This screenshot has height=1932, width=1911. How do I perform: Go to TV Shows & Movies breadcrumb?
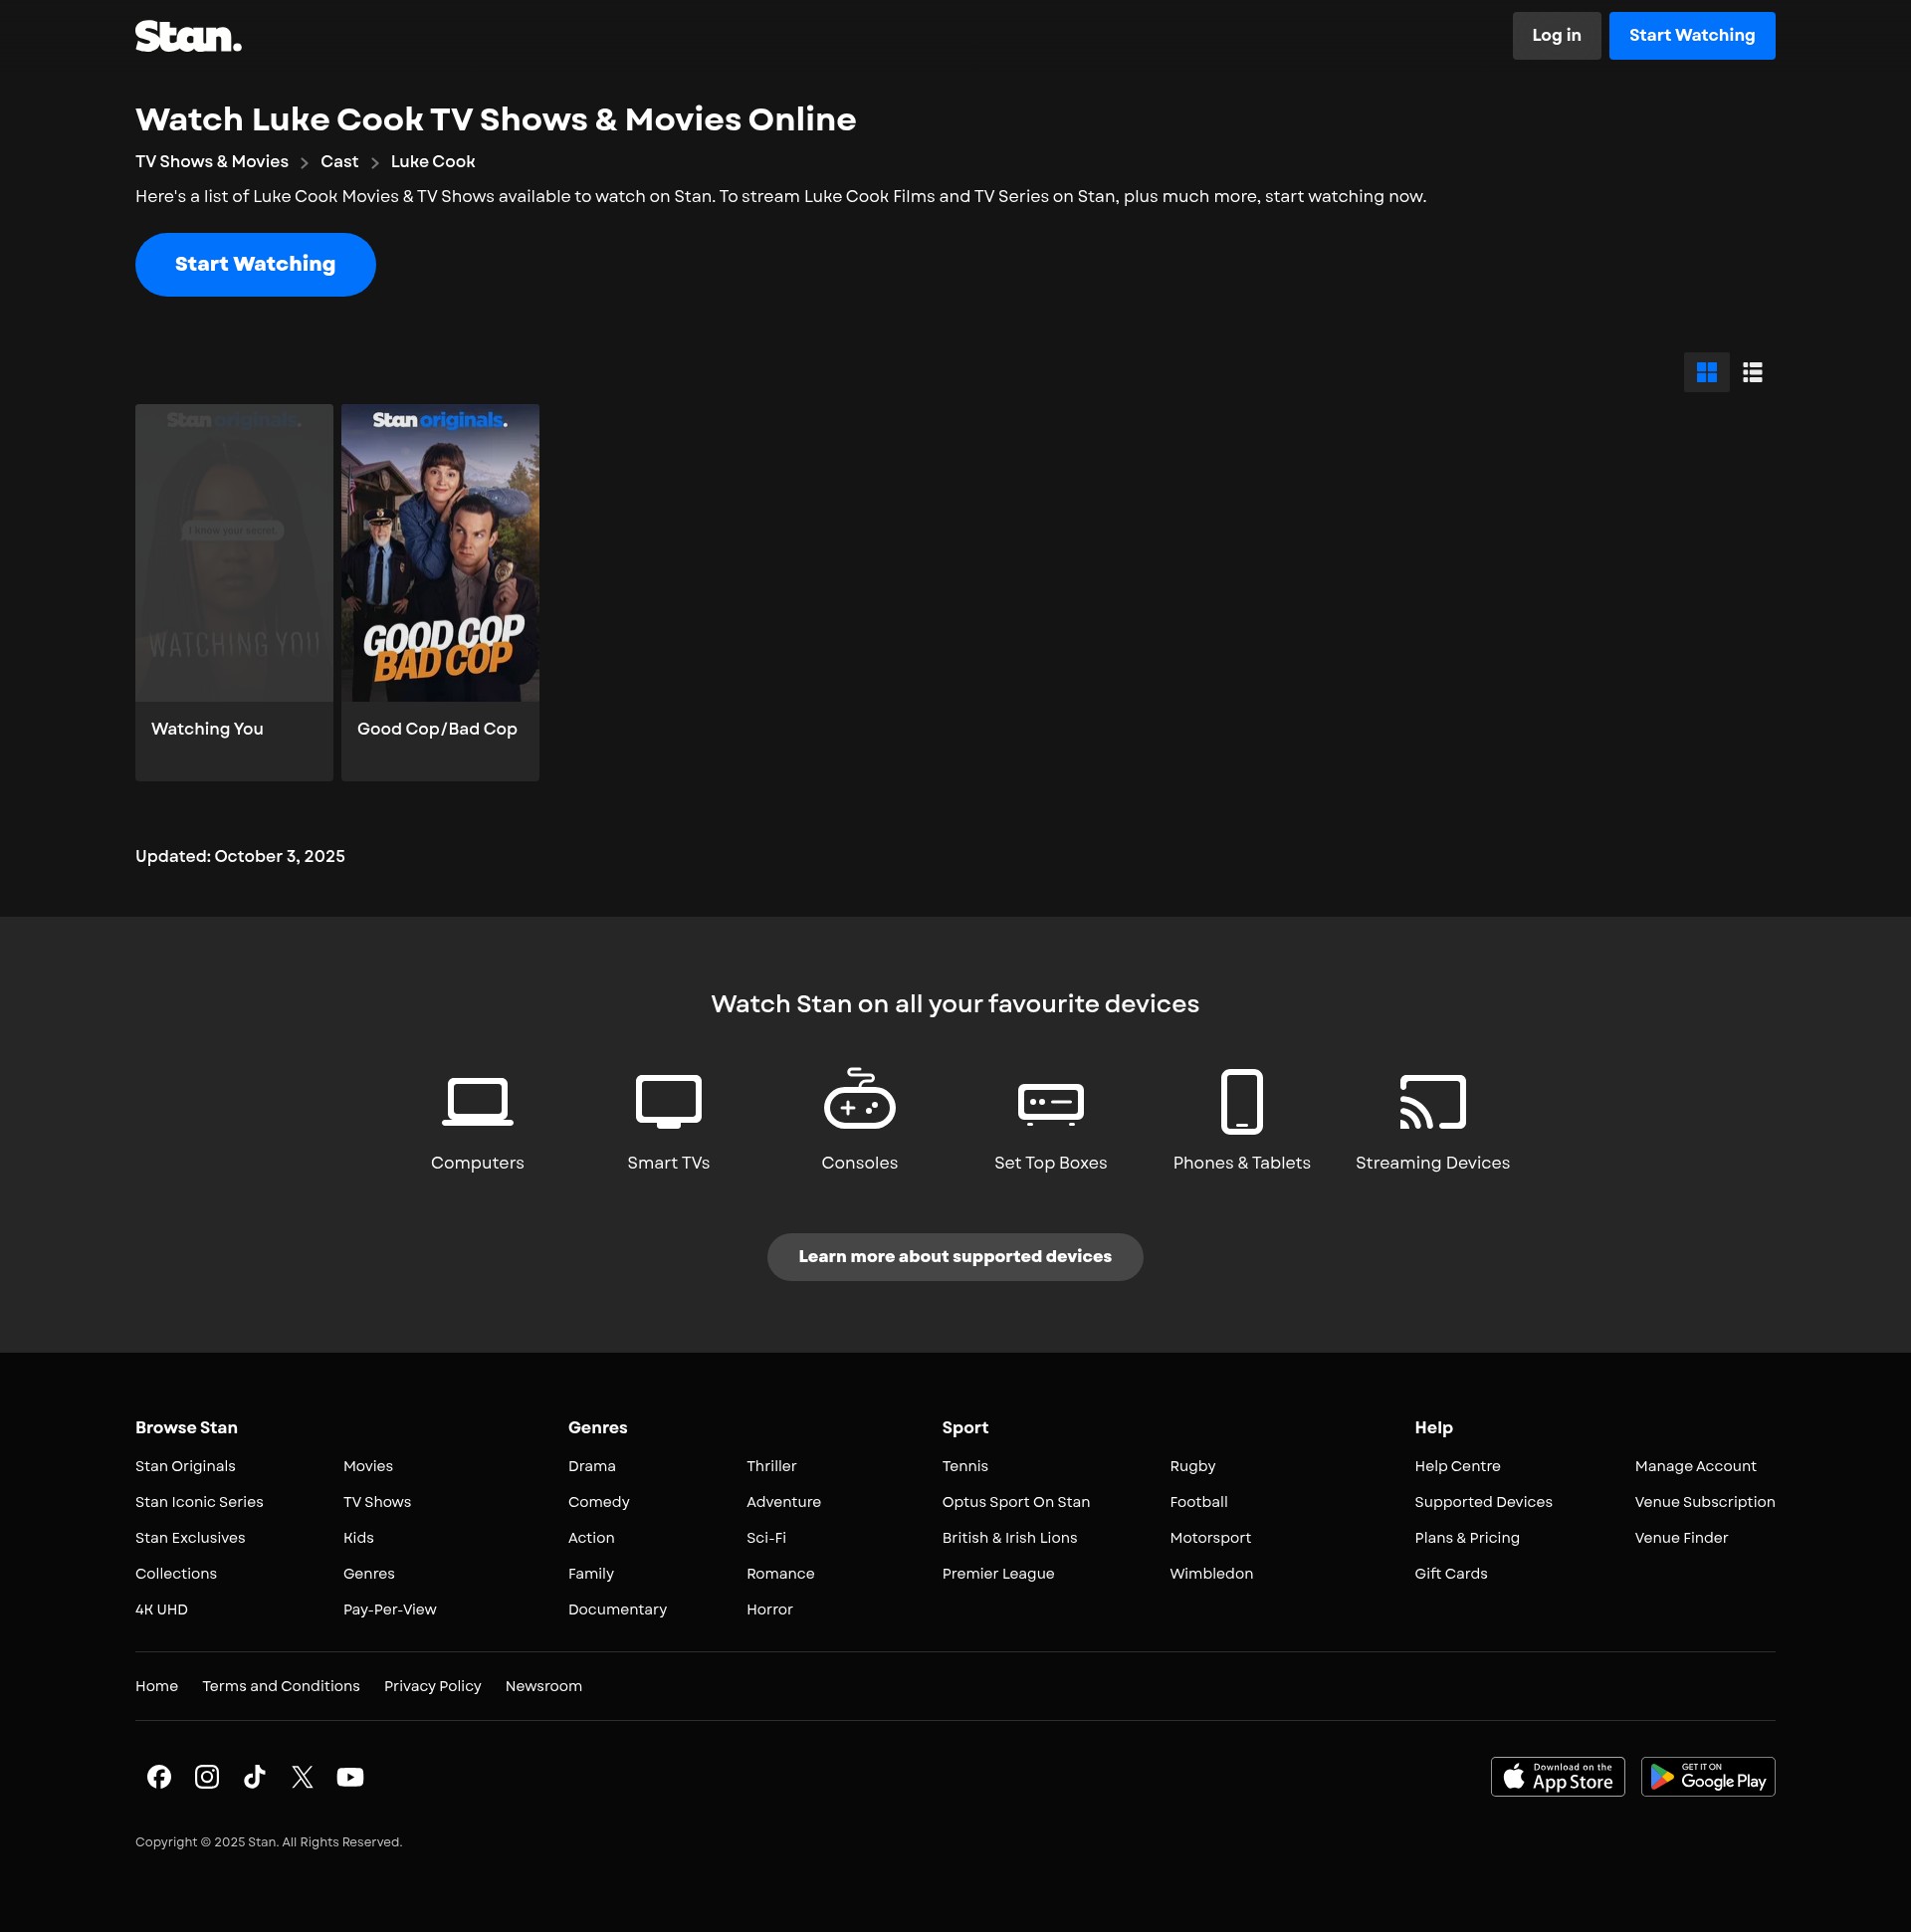click(212, 162)
